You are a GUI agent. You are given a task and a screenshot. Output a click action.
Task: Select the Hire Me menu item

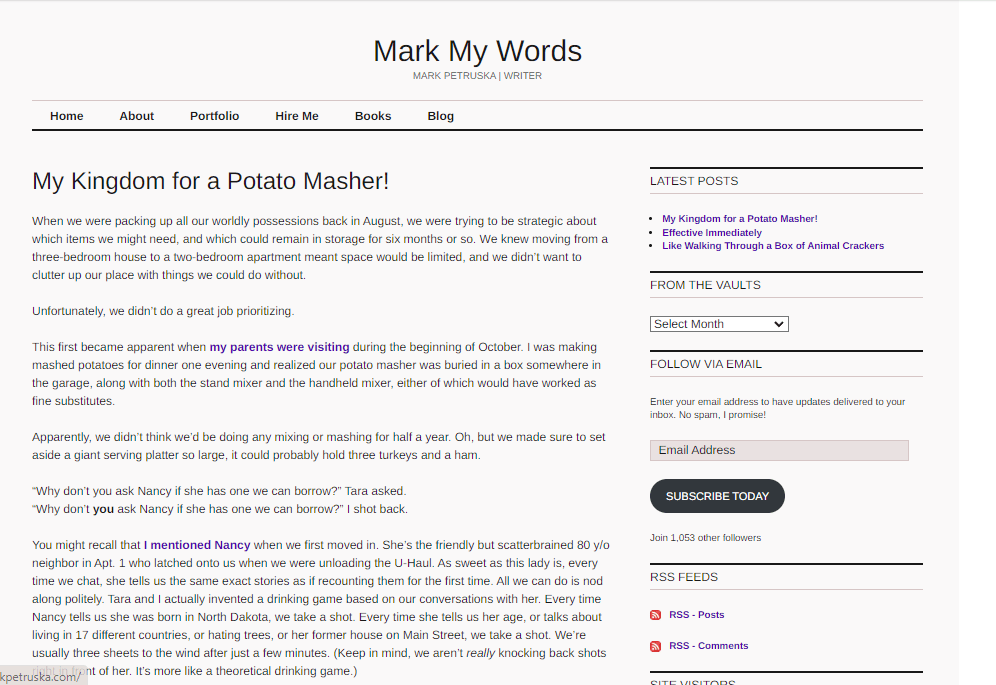tap(297, 116)
